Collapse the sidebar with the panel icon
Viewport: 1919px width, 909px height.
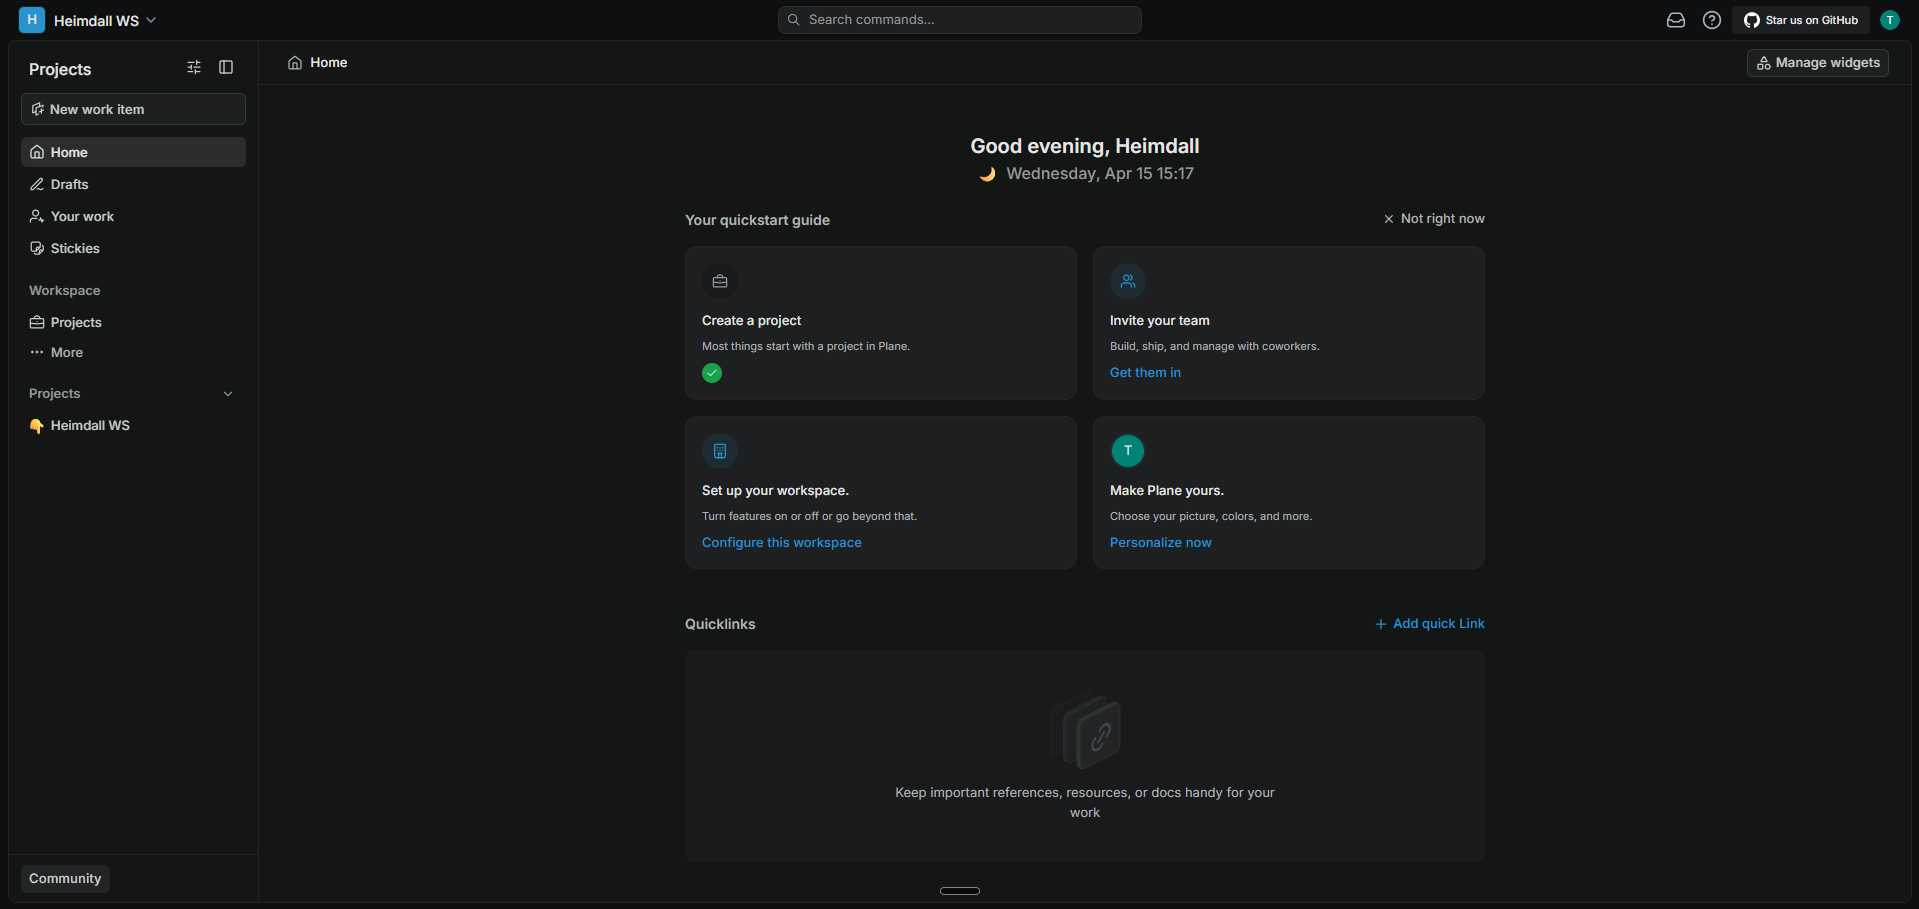coord(225,67)
